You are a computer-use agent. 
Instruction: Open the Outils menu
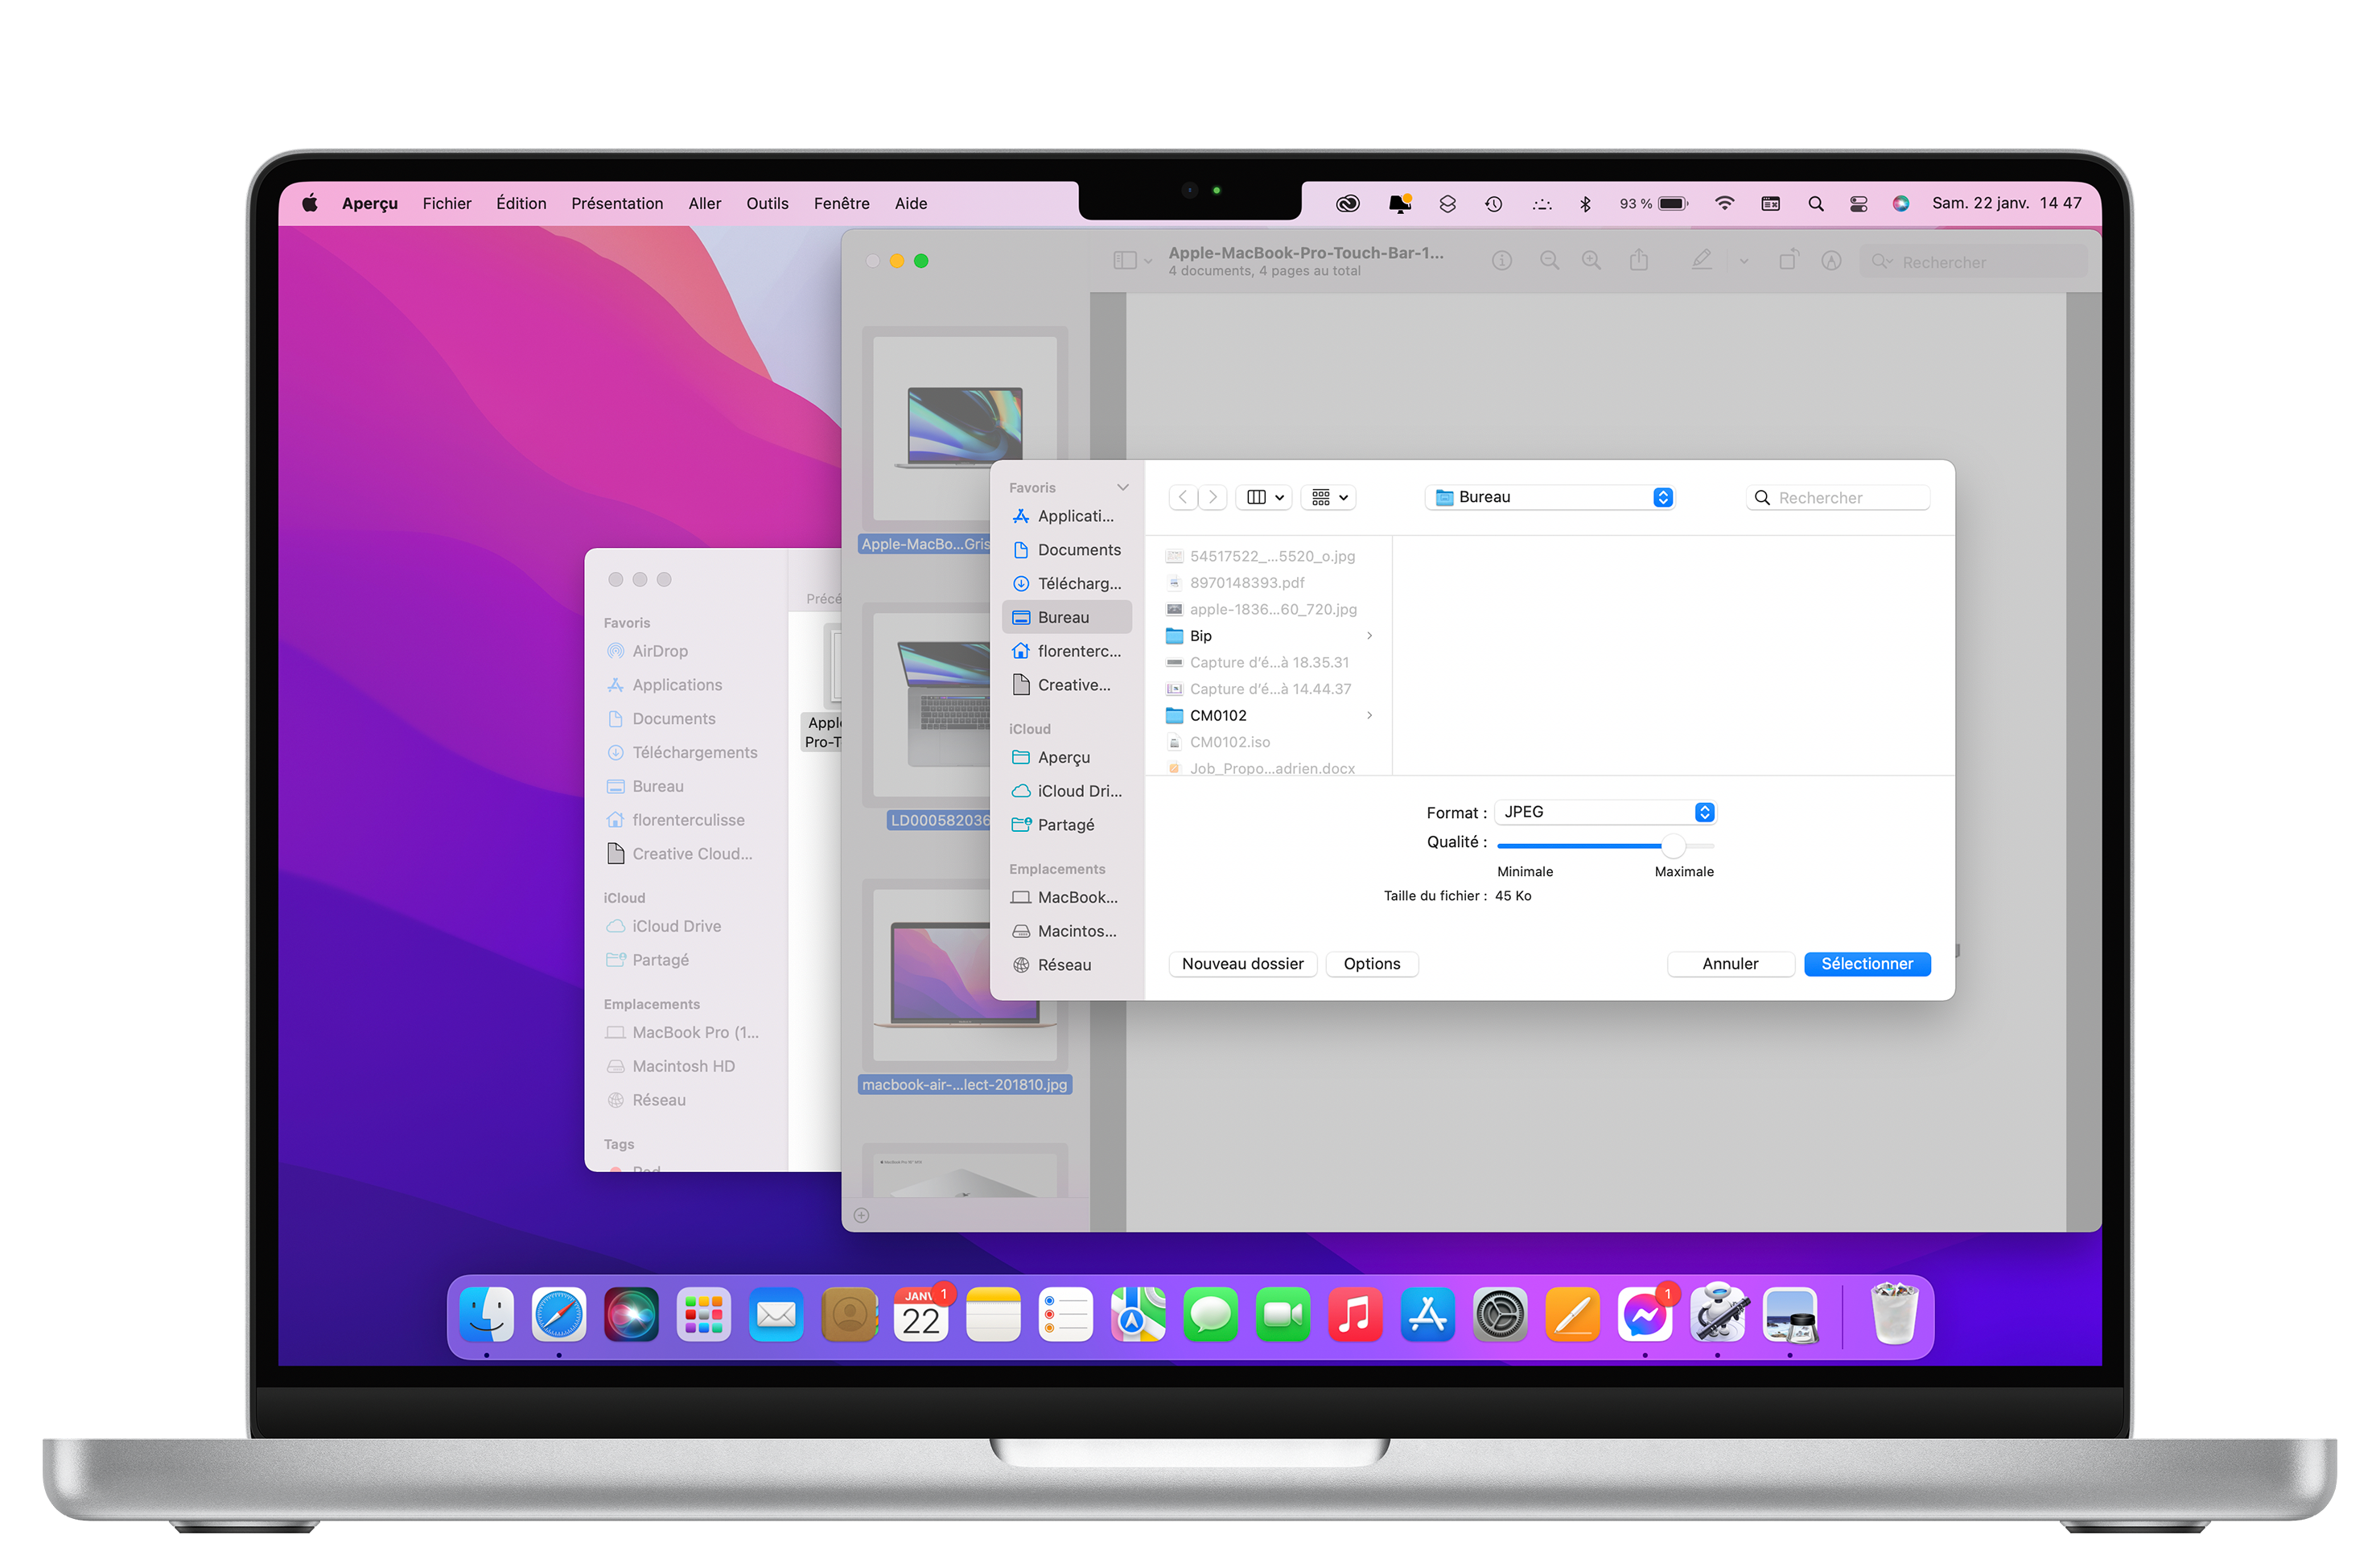(767, 204)
